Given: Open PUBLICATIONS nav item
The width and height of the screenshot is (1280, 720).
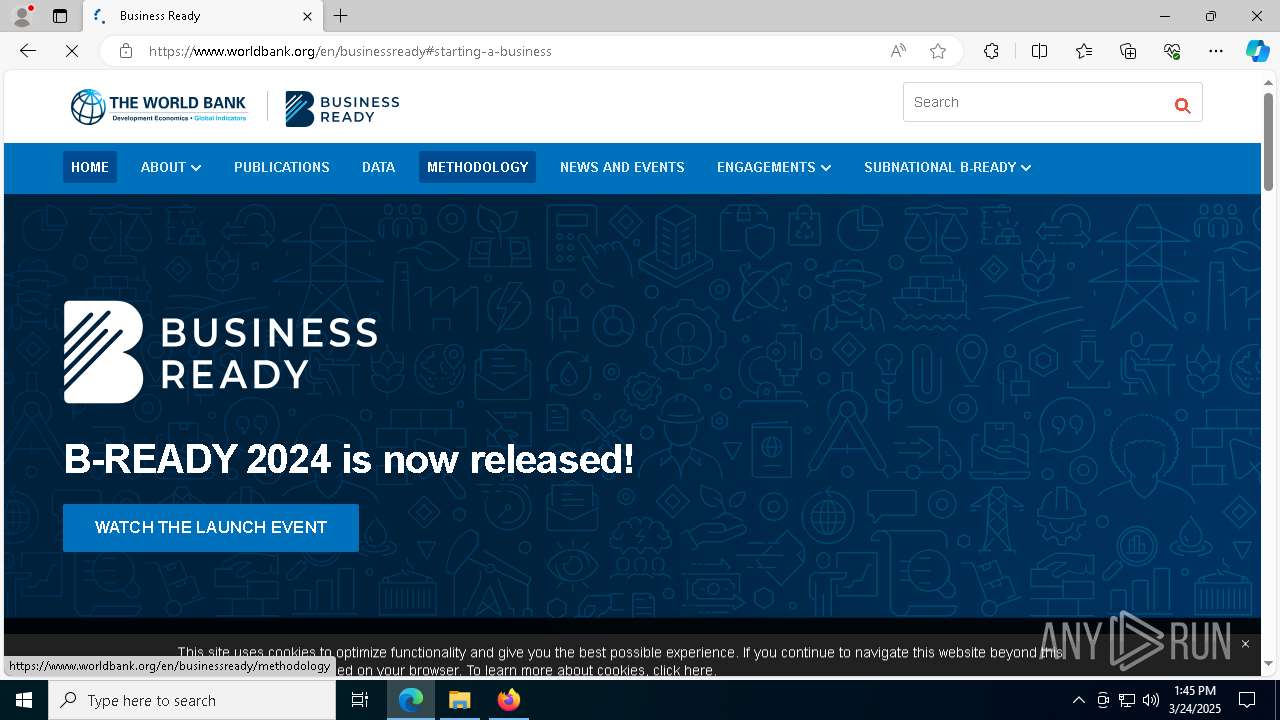Looking at the screenshot, I should (282, 167).
